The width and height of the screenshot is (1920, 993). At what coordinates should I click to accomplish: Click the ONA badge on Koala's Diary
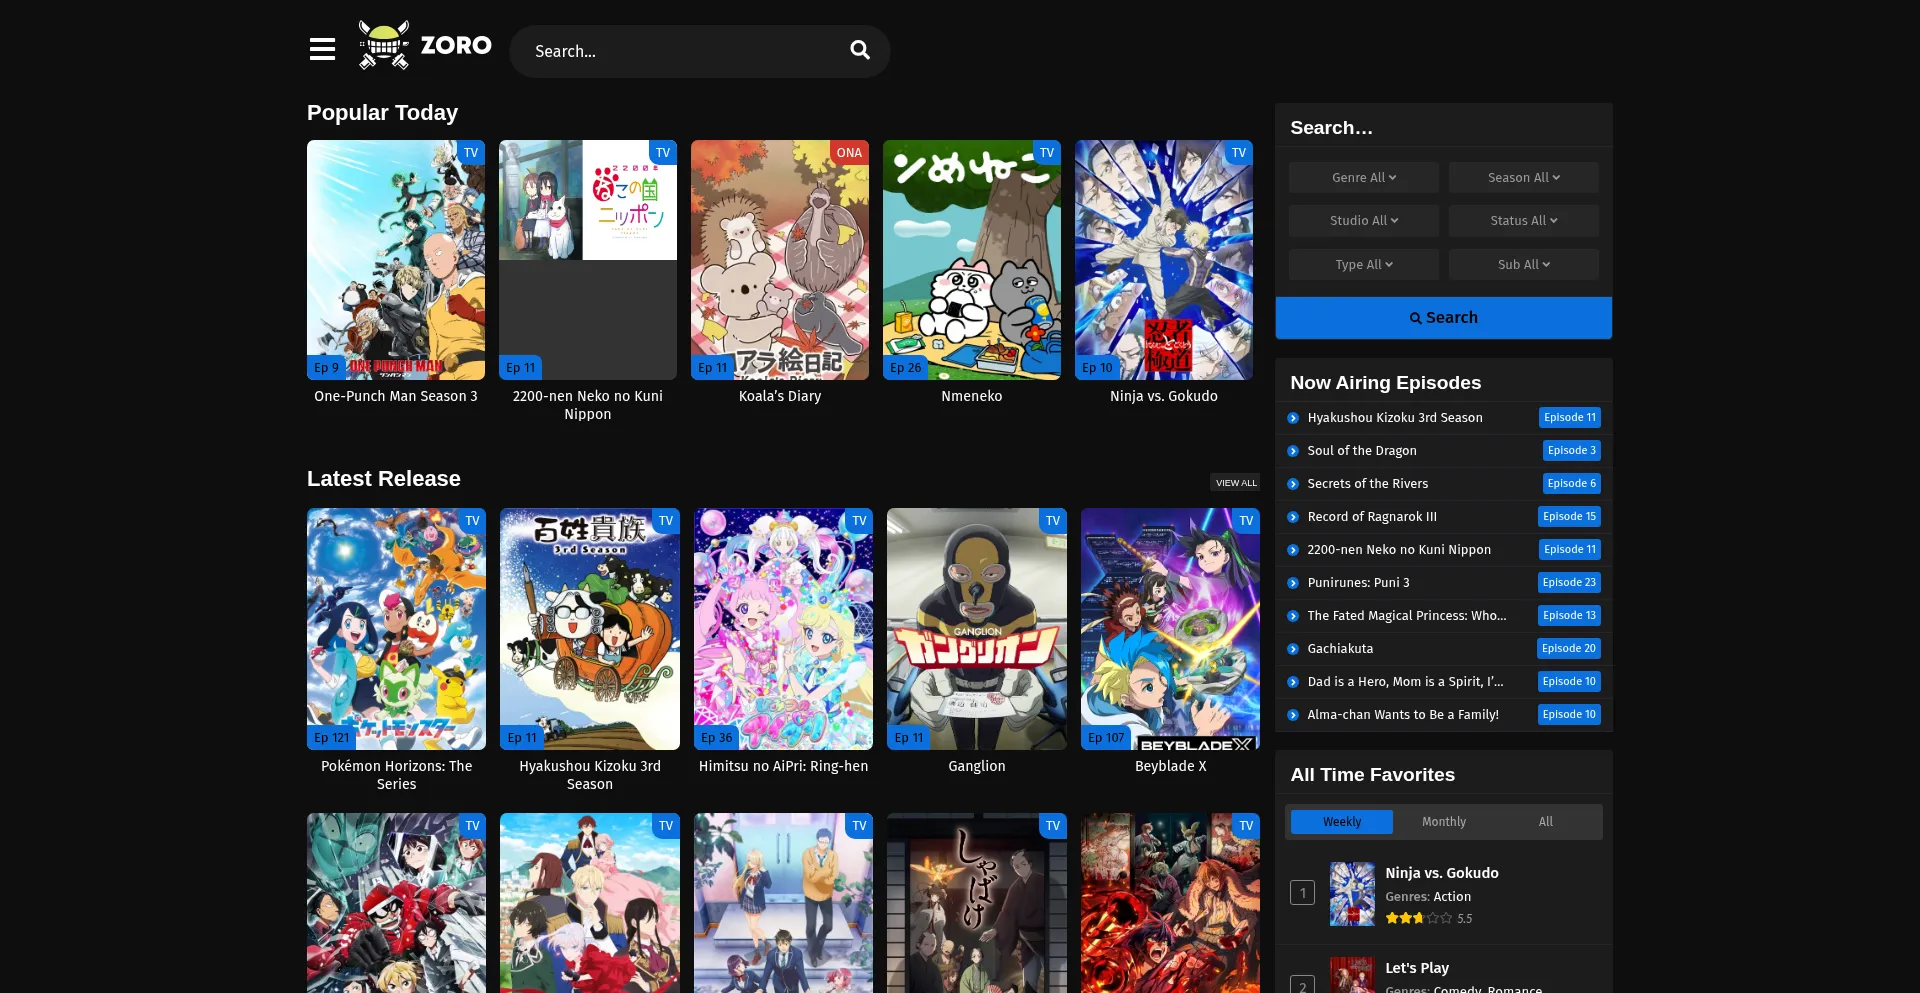pos(849,153)
